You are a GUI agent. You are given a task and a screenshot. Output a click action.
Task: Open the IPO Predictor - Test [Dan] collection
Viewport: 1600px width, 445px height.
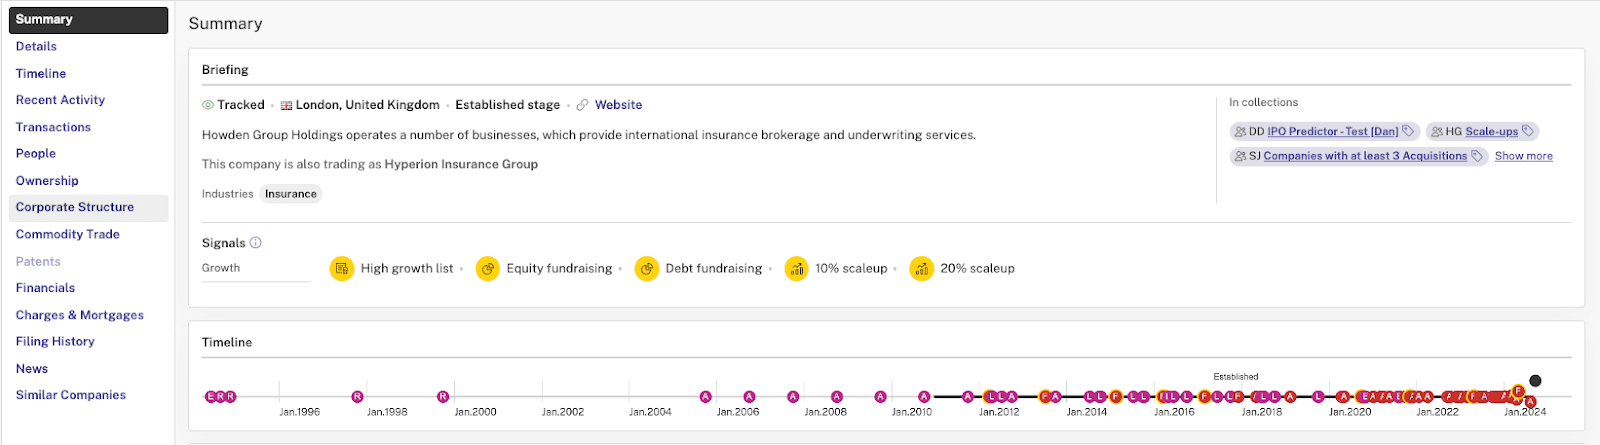tap(1333, 131)
